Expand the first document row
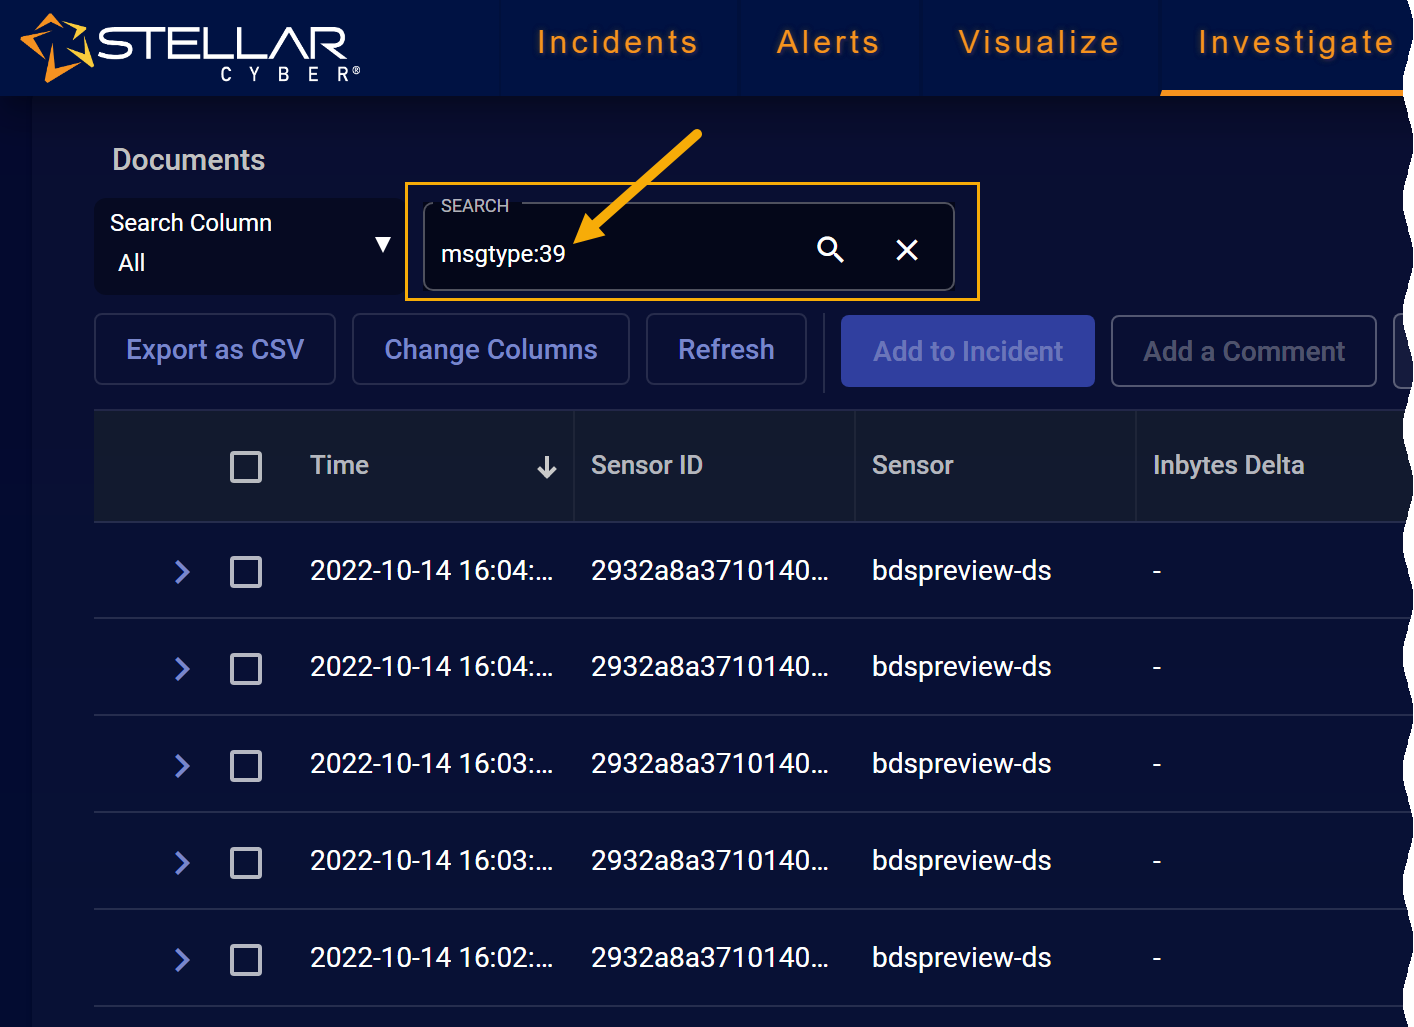Screen dimensions: 1414x1027 click(182, 572)
